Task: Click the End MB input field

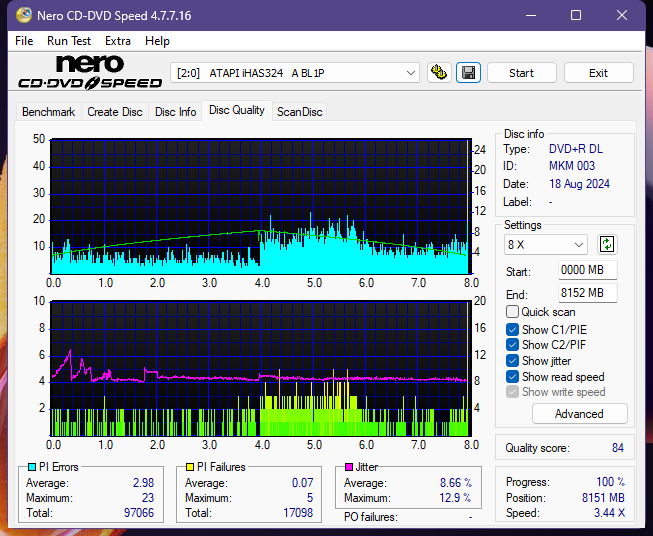Action: 587,293
